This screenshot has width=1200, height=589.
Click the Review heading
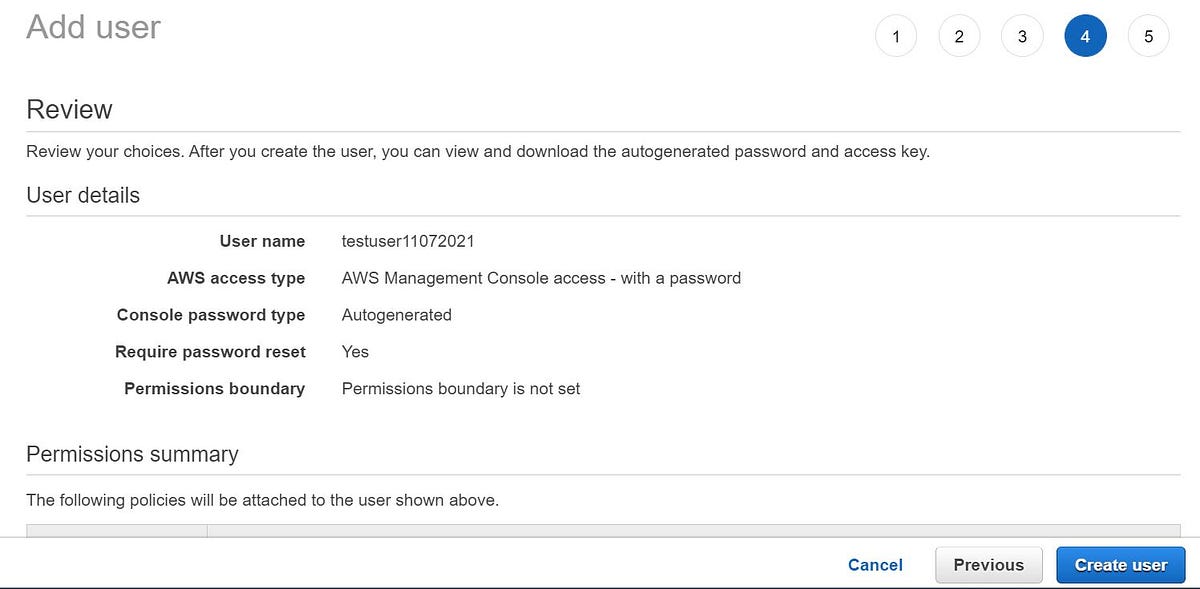point(69,109)
